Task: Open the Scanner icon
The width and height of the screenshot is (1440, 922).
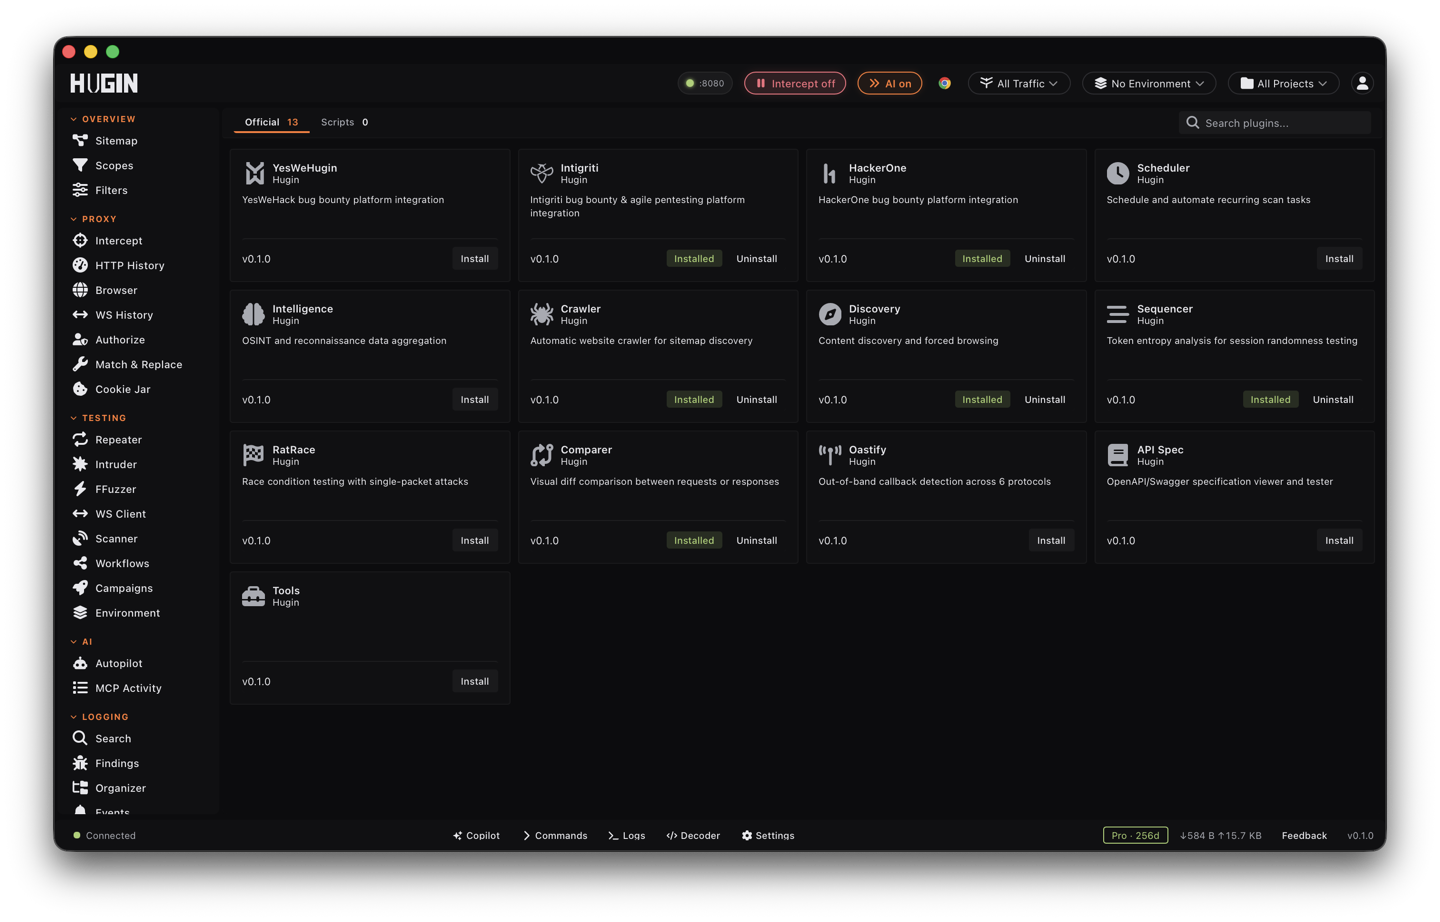Action: coord(80,538)
